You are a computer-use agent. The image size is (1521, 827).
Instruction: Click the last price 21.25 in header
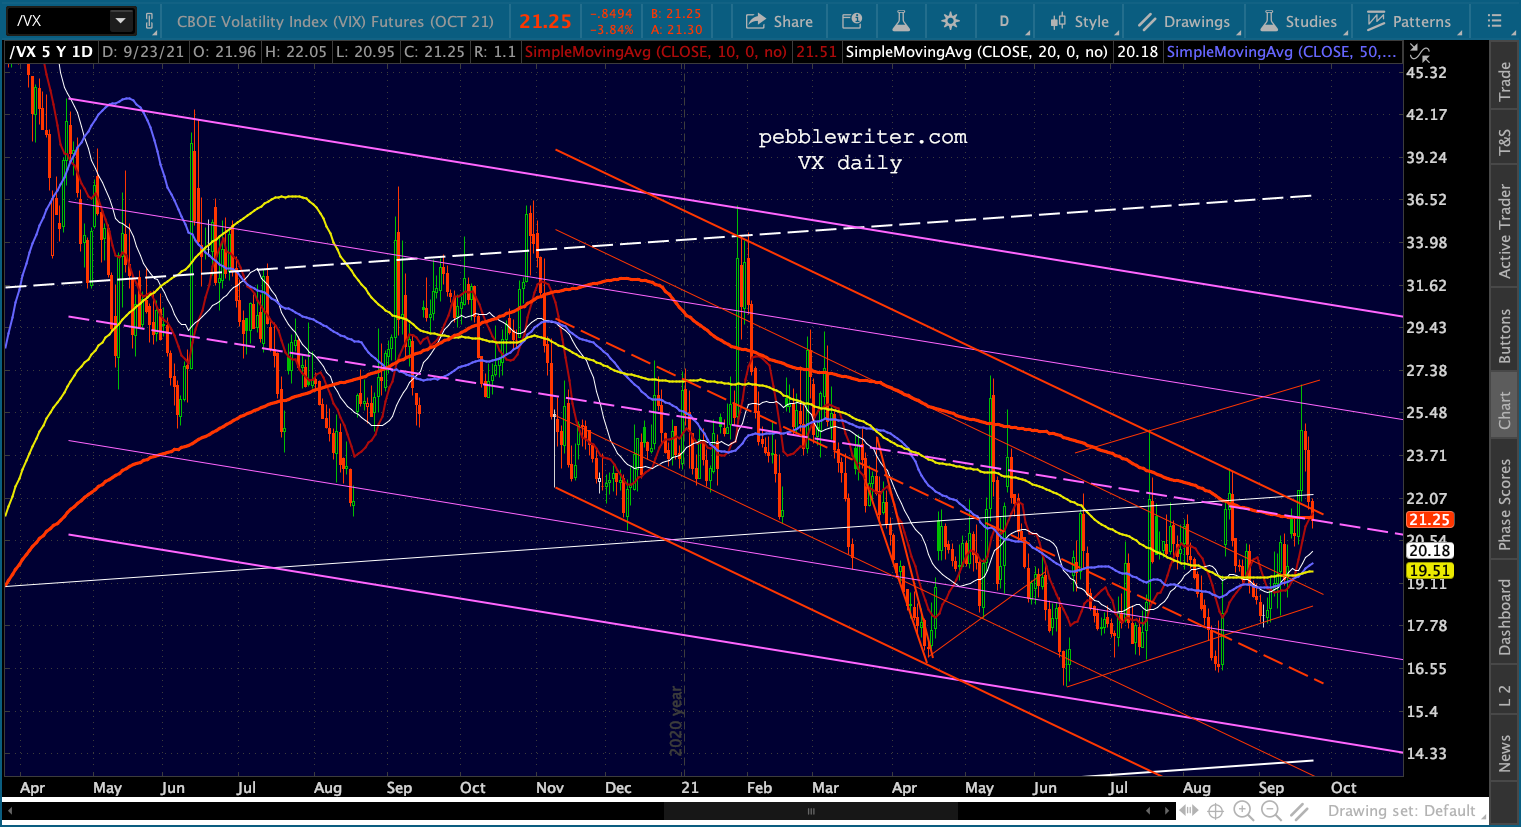point(545,21)
